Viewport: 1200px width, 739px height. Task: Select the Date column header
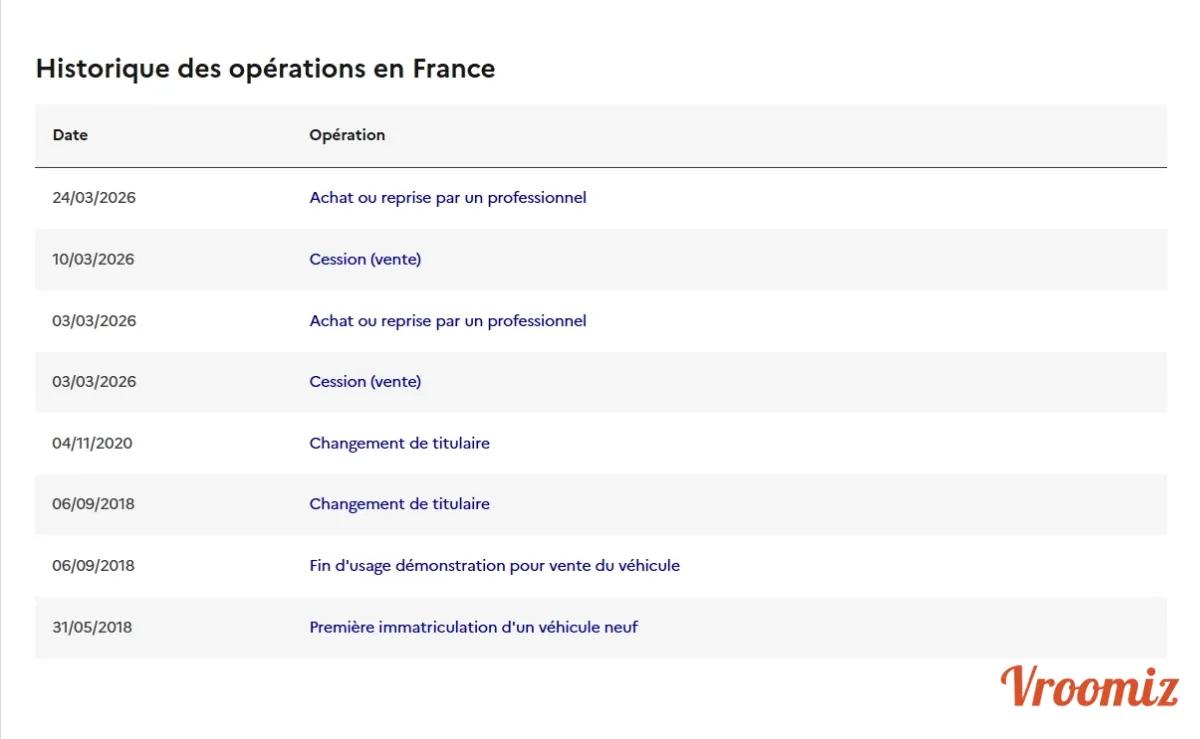coord(70,135)
